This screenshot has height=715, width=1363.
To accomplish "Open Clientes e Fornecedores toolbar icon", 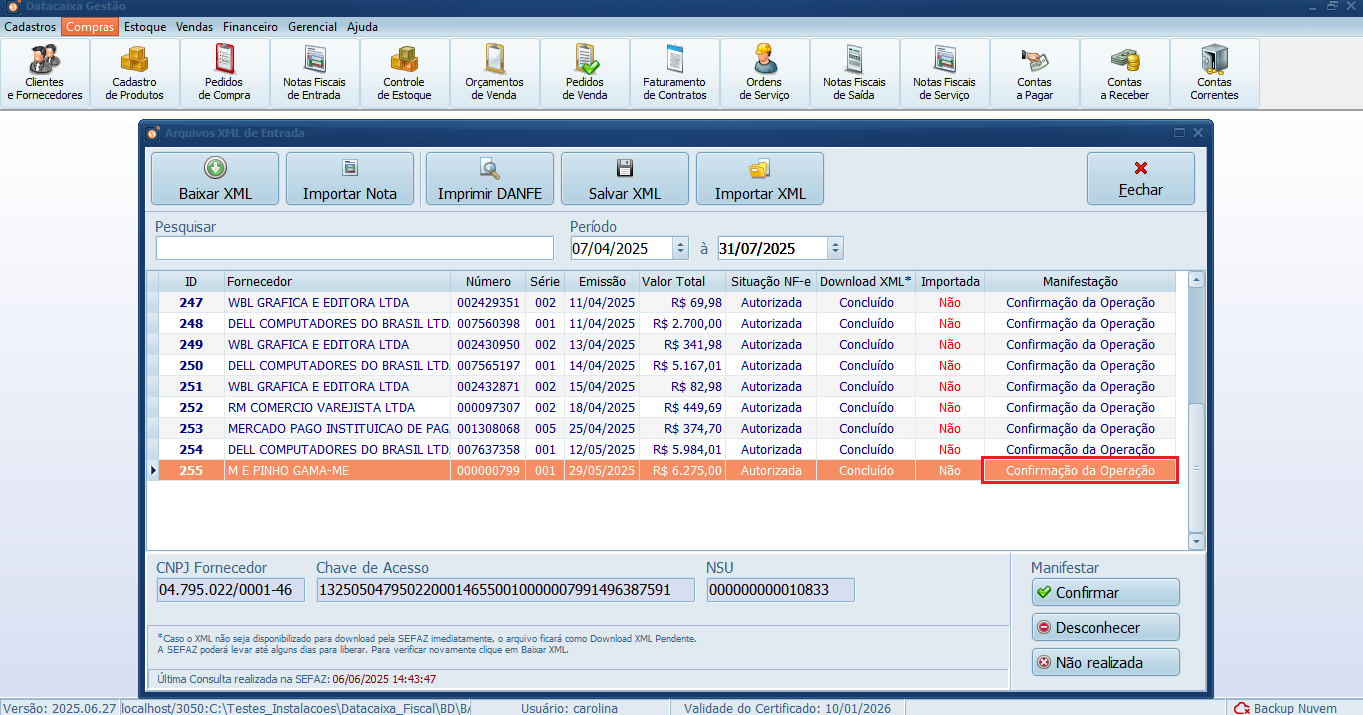I will [x=45, y=73].
